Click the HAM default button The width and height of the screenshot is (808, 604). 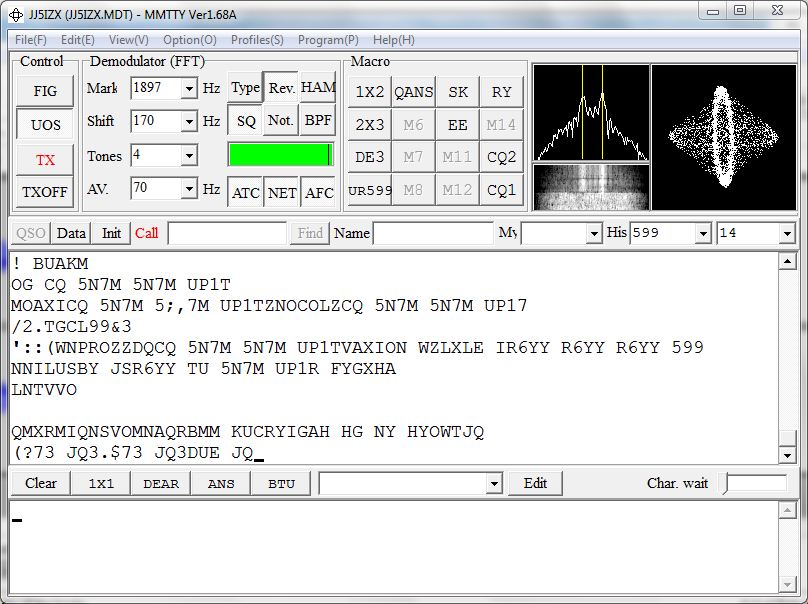(x=318, y=88)
